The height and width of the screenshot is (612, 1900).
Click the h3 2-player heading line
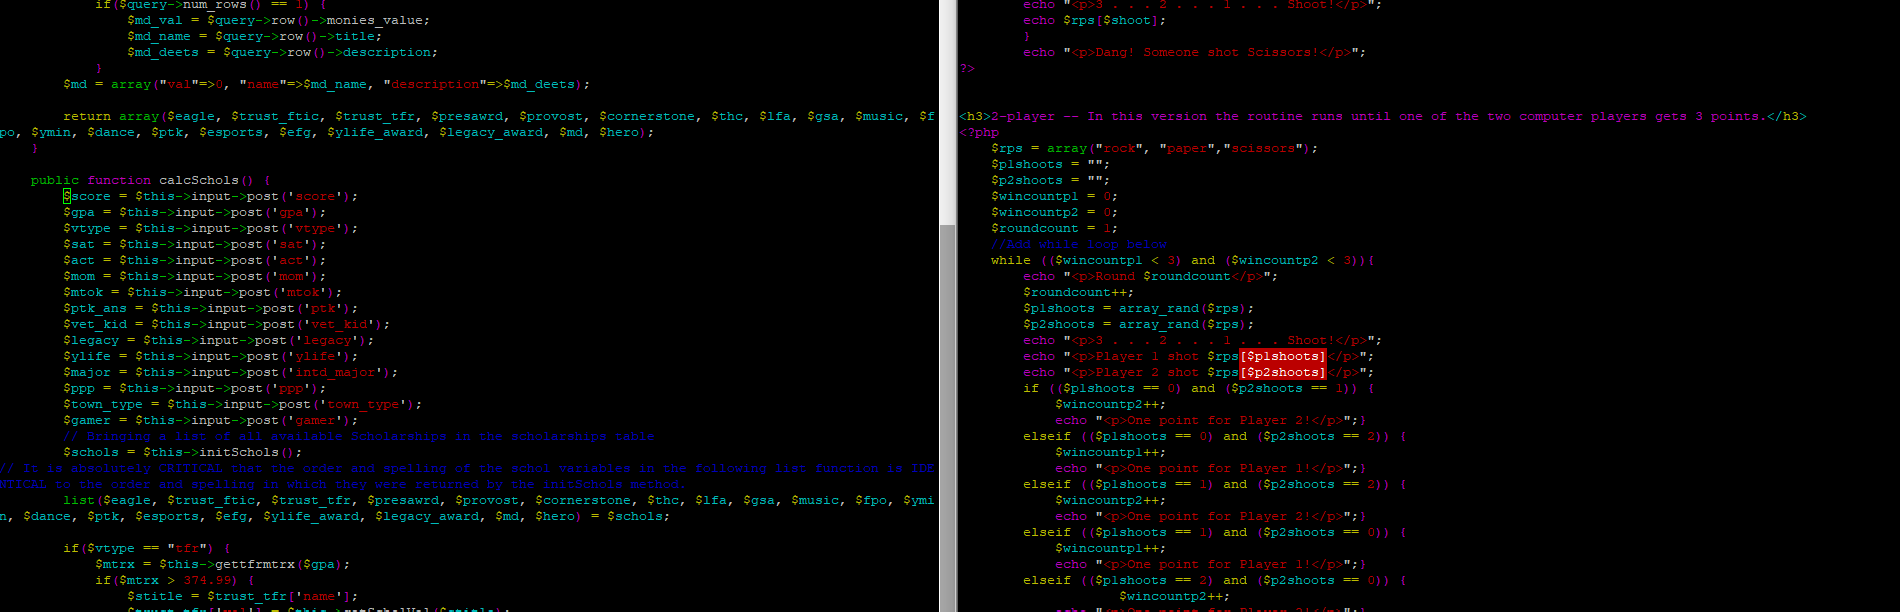pos(1382,116)
